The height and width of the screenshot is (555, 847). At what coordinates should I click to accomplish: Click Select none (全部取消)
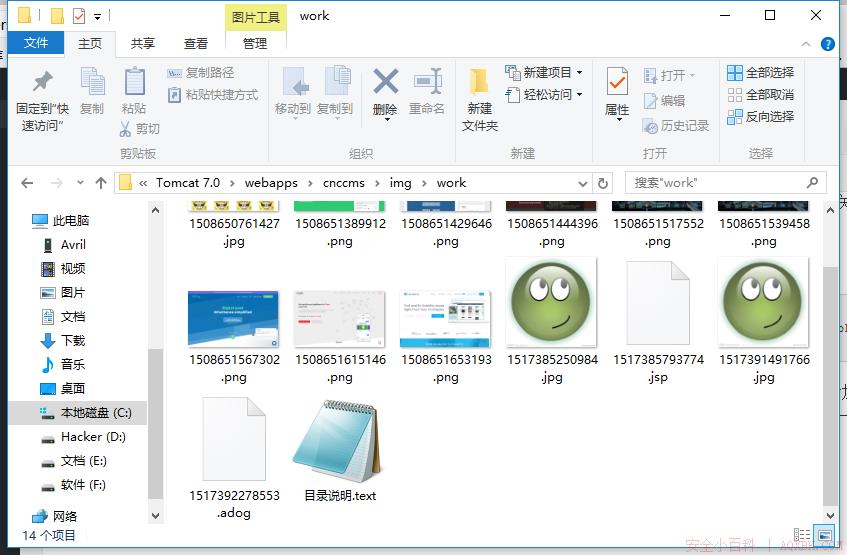click(761, 95)
